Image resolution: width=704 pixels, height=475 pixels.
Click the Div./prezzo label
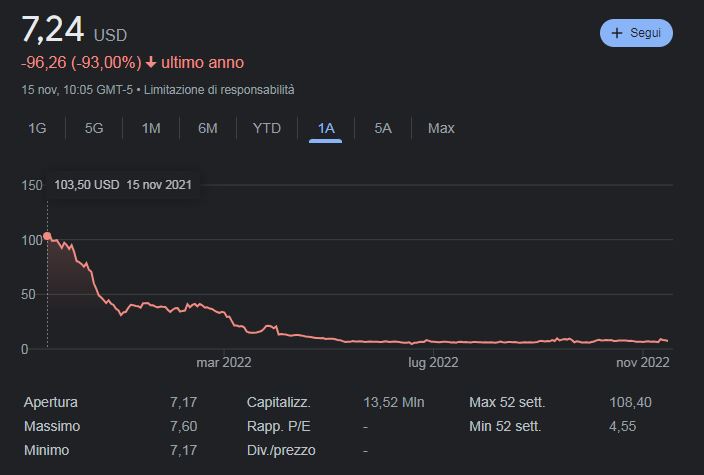(x=281, y=450)
